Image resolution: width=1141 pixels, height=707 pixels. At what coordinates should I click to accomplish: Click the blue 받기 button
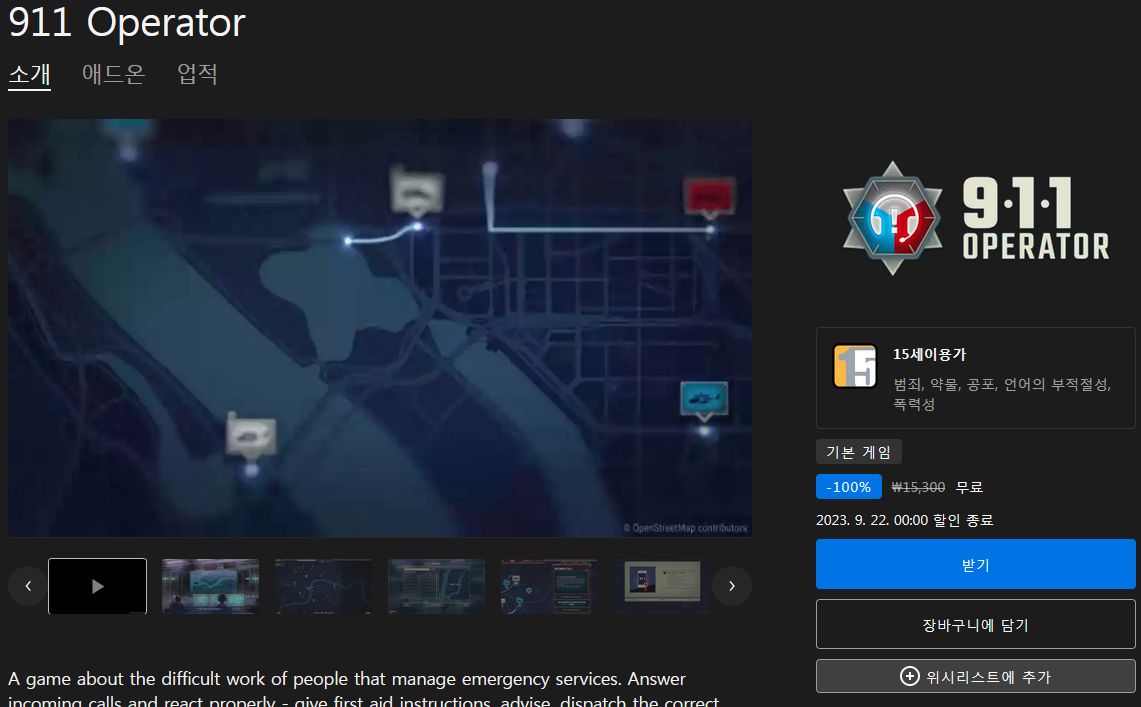[975, 564]
